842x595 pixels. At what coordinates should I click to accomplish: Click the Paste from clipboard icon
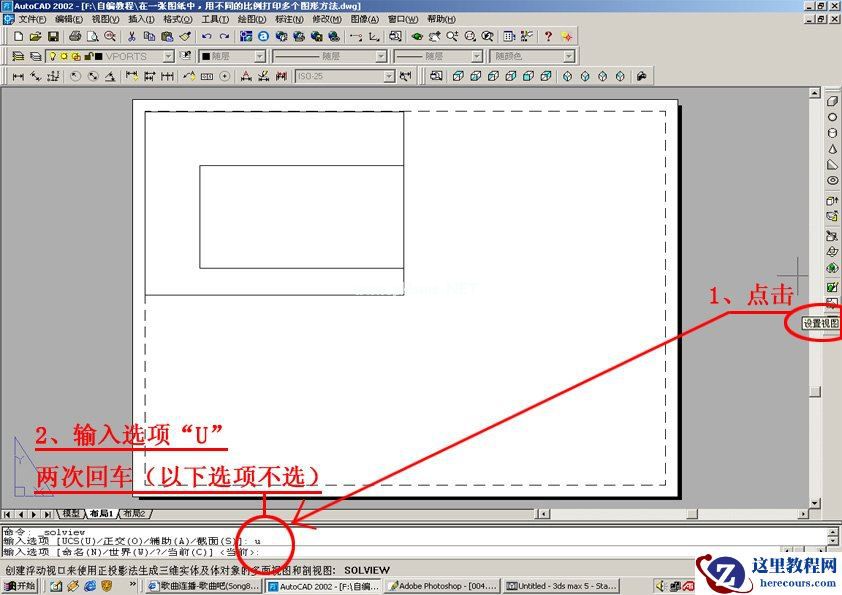[167, 37]
